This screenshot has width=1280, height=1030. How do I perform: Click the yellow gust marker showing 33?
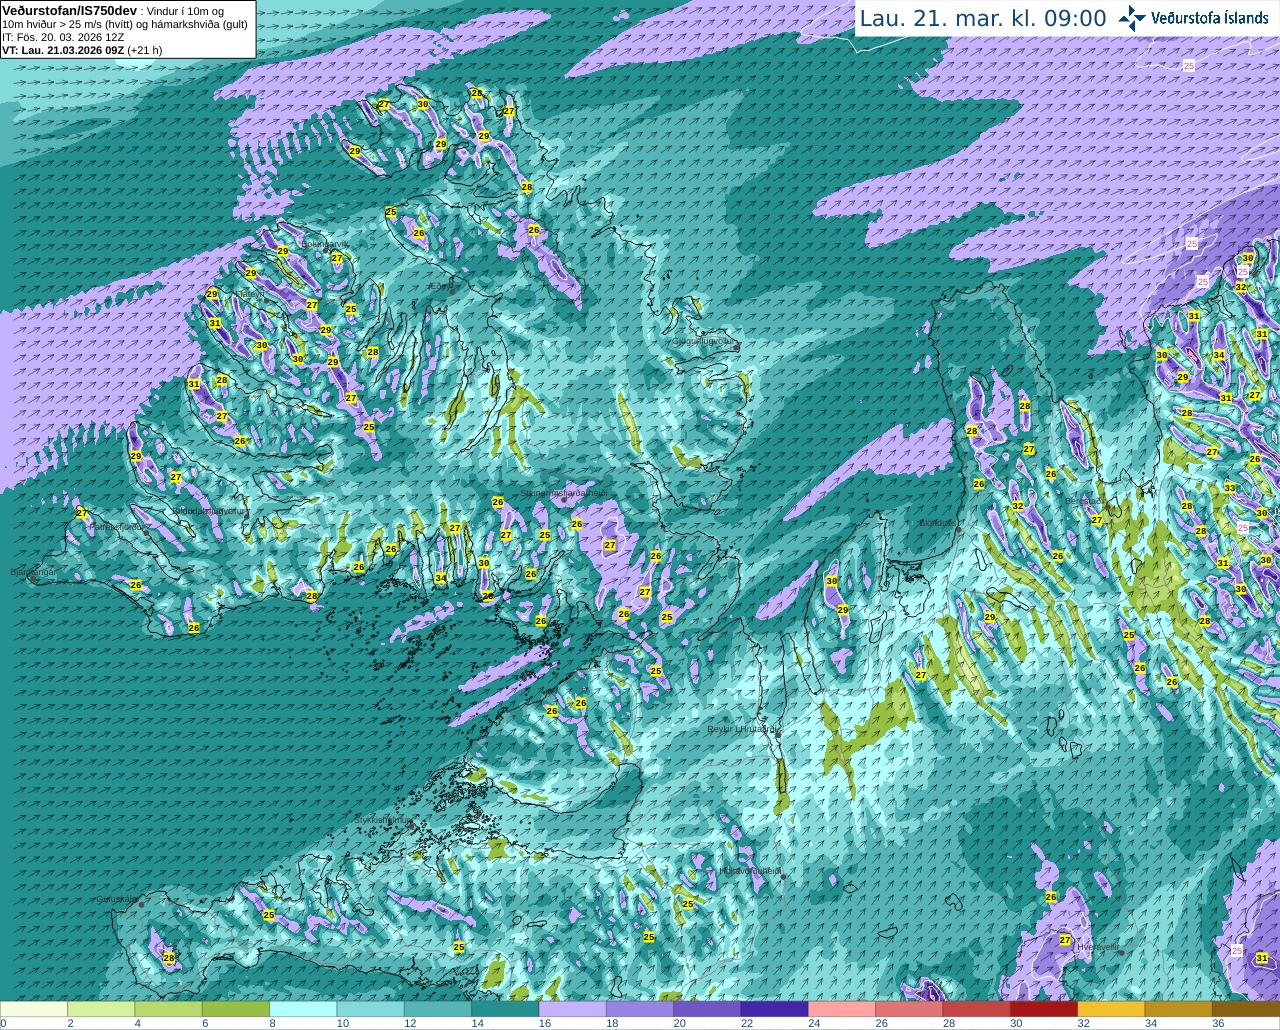tap(1230, 488)
